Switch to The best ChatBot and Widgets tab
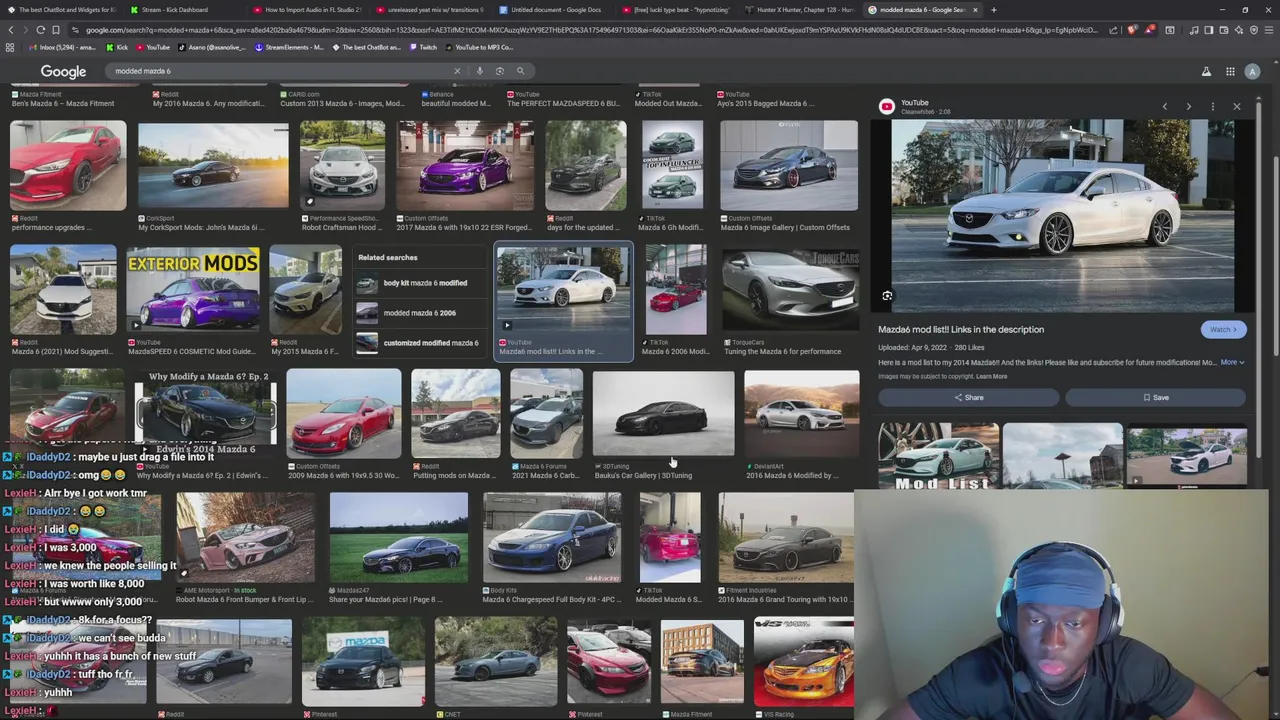Image resolution: width=1280 pixels, height=720 pixels. [x=60, y=10]
